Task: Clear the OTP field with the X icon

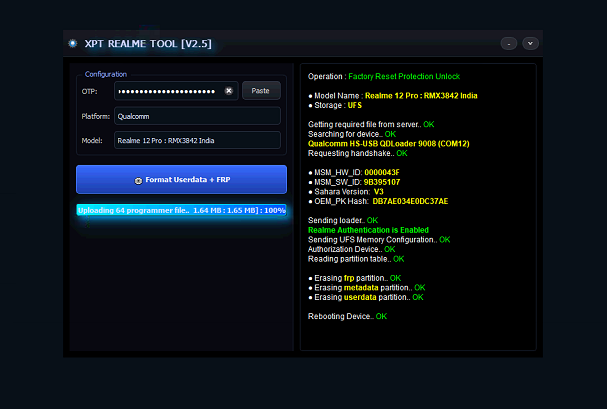Action: pos(228,91)
